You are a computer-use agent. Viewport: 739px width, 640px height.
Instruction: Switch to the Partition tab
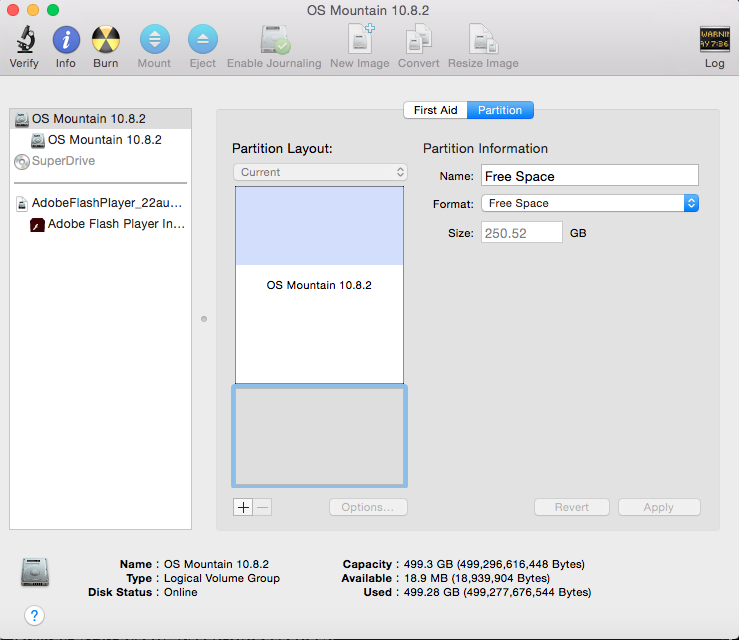500,110
